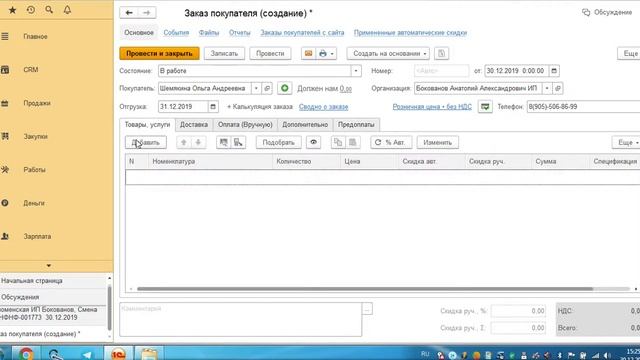Open Заказы покупателей с сайта tab

[302, 33]
